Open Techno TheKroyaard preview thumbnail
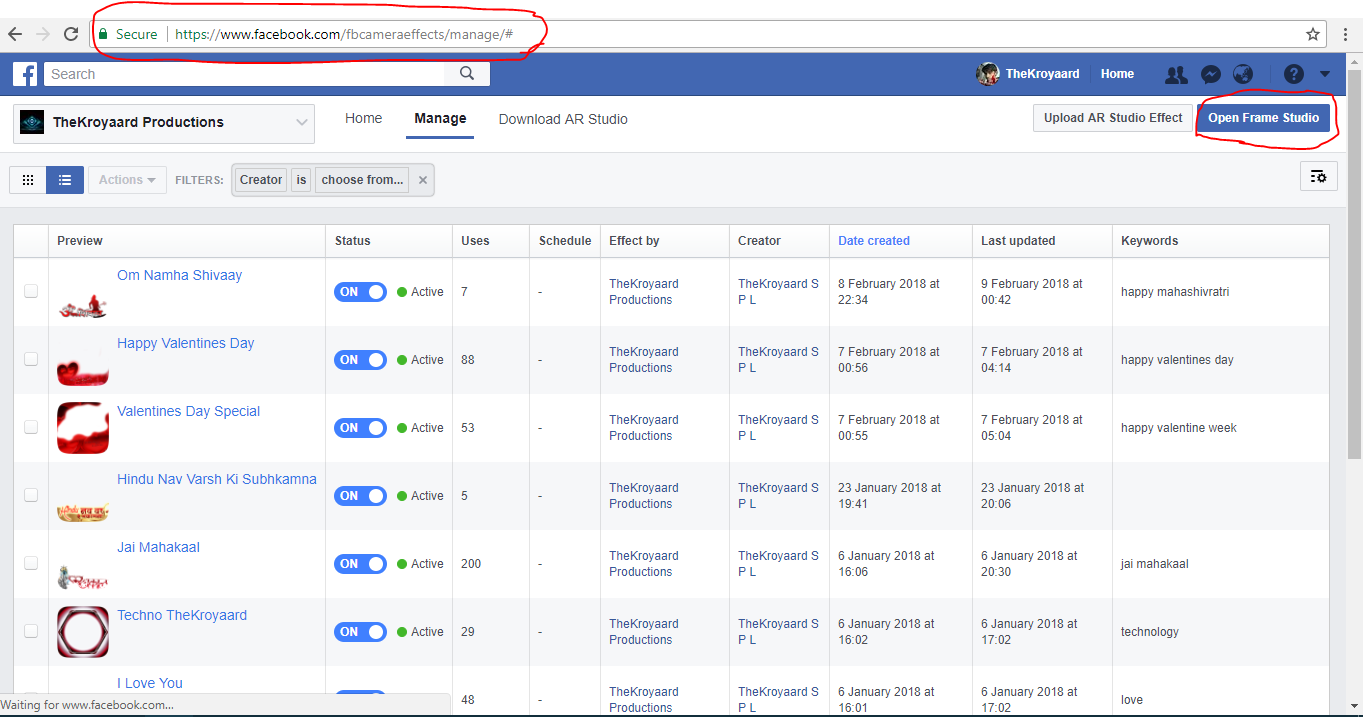The image size is (1363, 717). [83, 633]
